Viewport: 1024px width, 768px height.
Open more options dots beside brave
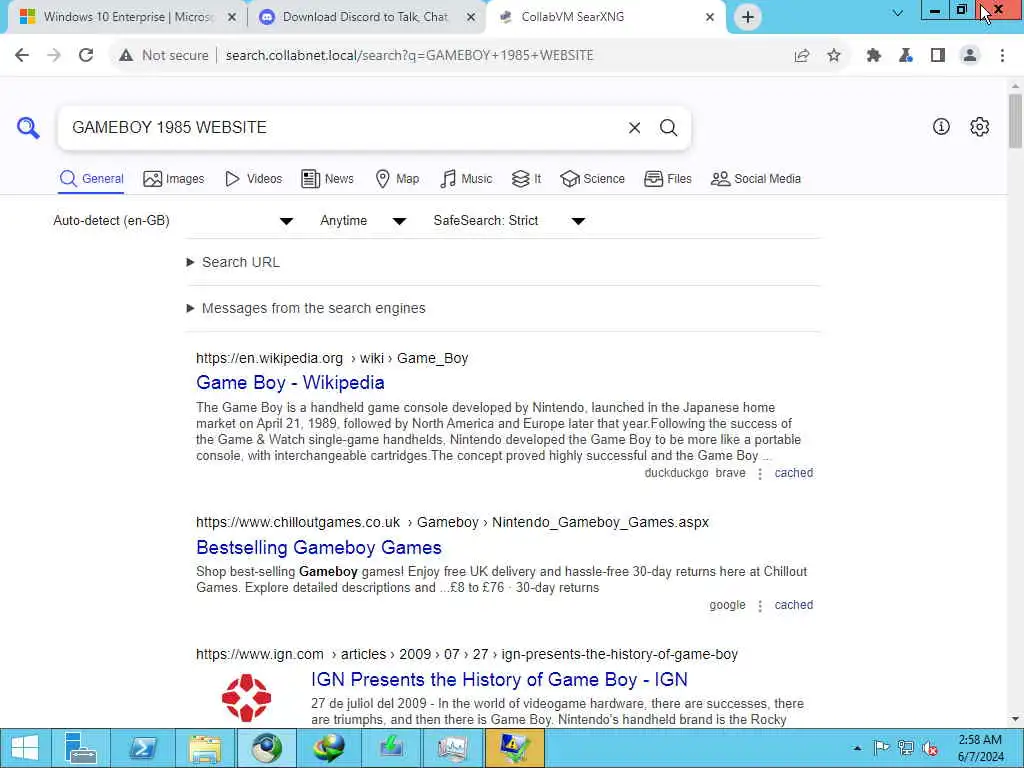coord(760,473)
